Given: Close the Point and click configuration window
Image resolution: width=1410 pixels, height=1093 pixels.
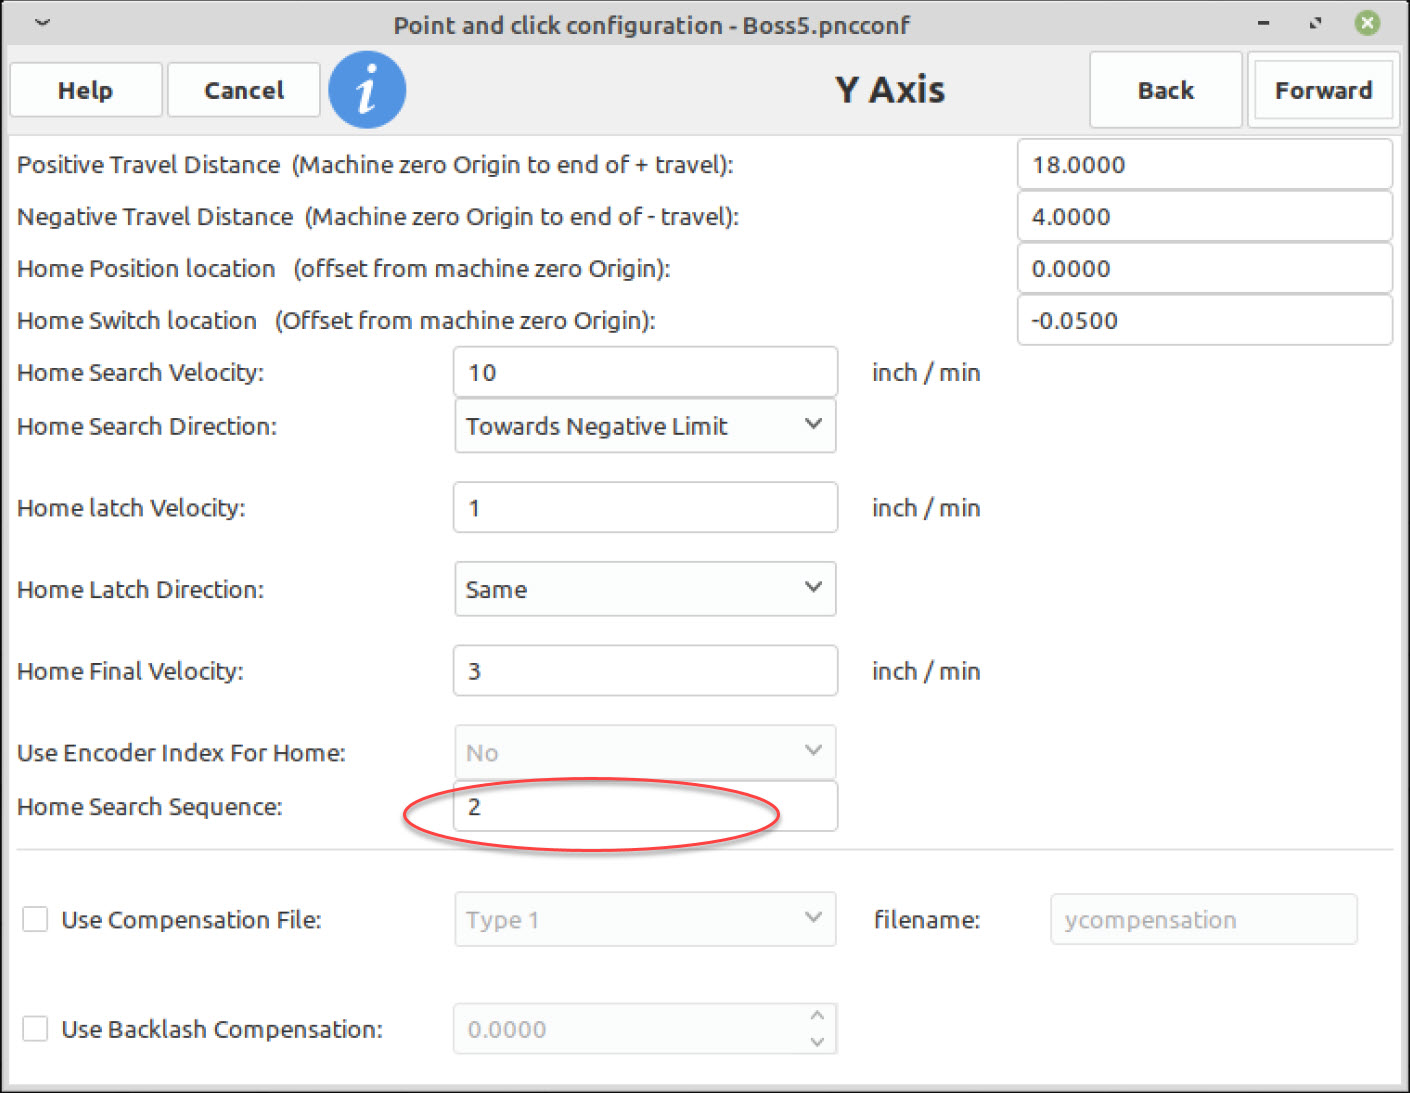Looking at the screenshot, I should [x=1367, y=22].
